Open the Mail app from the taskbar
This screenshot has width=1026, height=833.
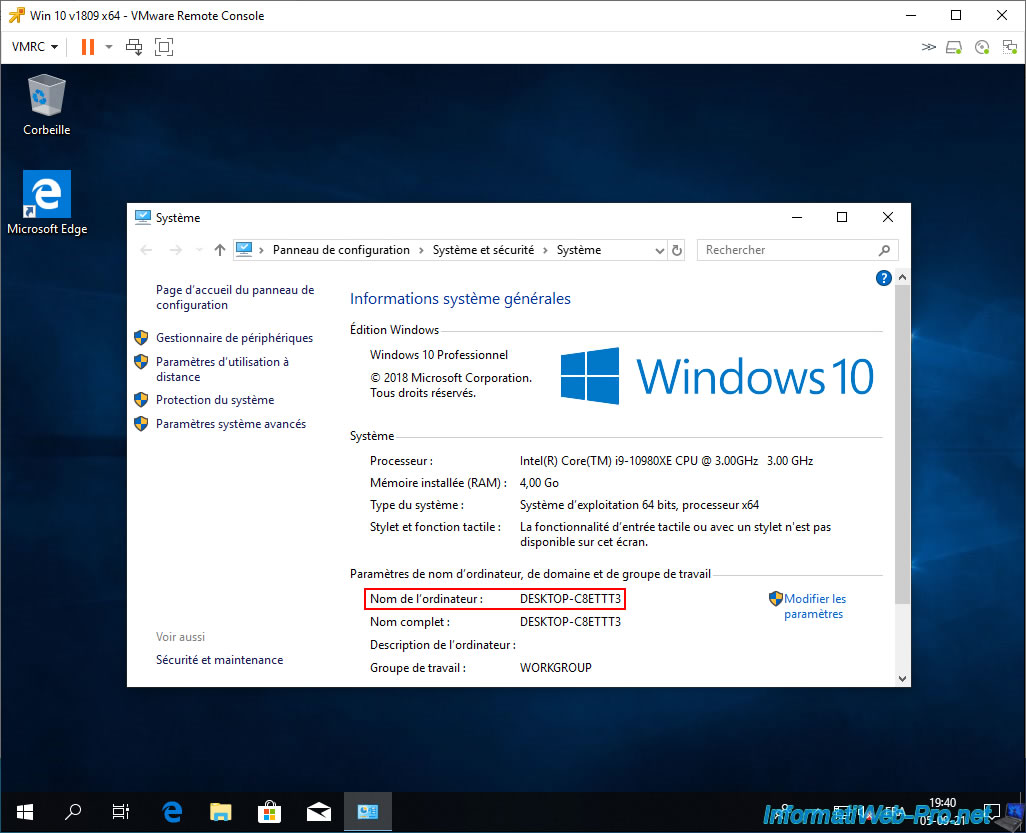point(319,812)
